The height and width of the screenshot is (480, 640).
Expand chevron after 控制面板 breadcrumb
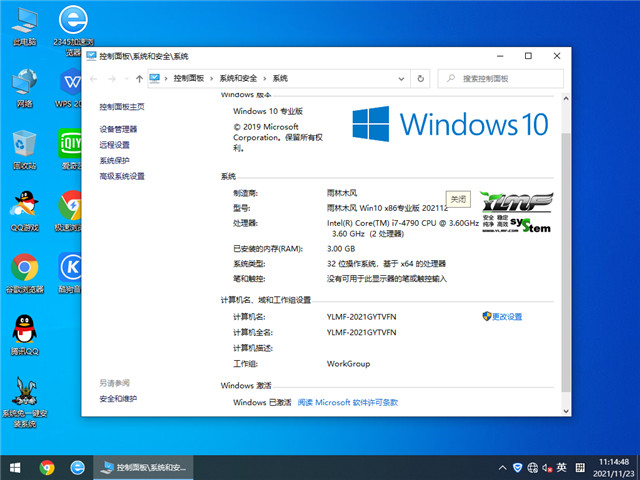pyautogui.click(x=211, y=78)
